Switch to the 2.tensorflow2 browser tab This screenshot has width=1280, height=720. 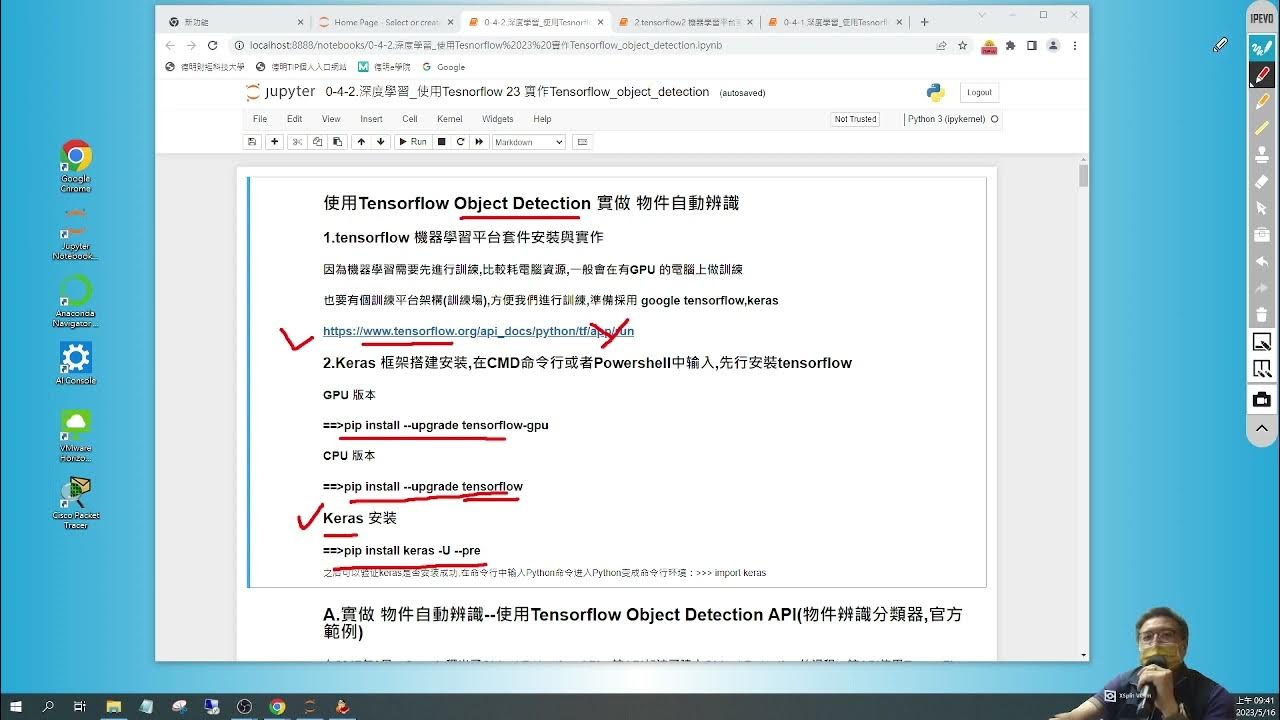tap(683, 22)
